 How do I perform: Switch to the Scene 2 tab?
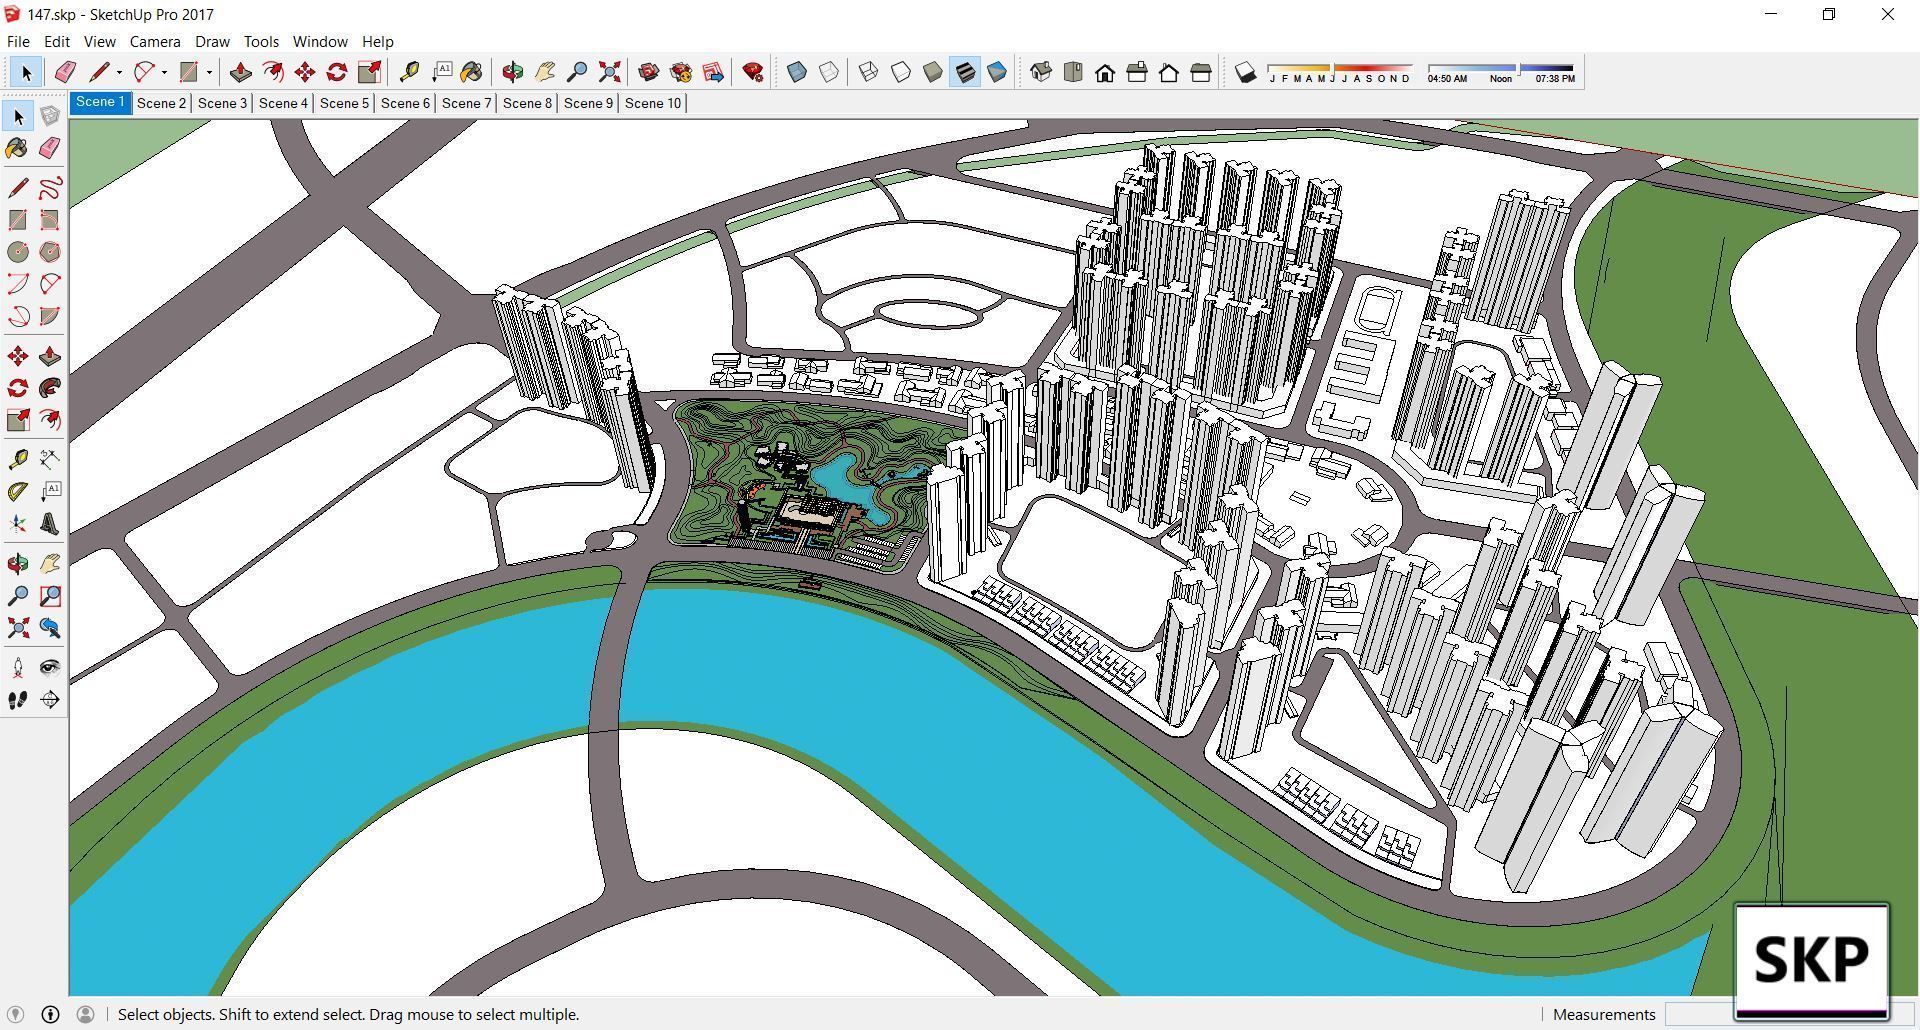(161, 103)
